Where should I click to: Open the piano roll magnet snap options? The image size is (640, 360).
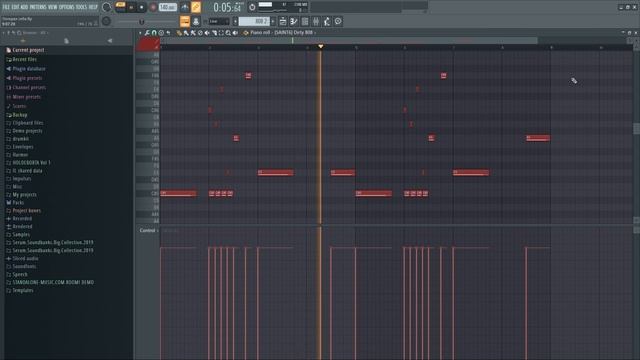(x=154, y=33)
